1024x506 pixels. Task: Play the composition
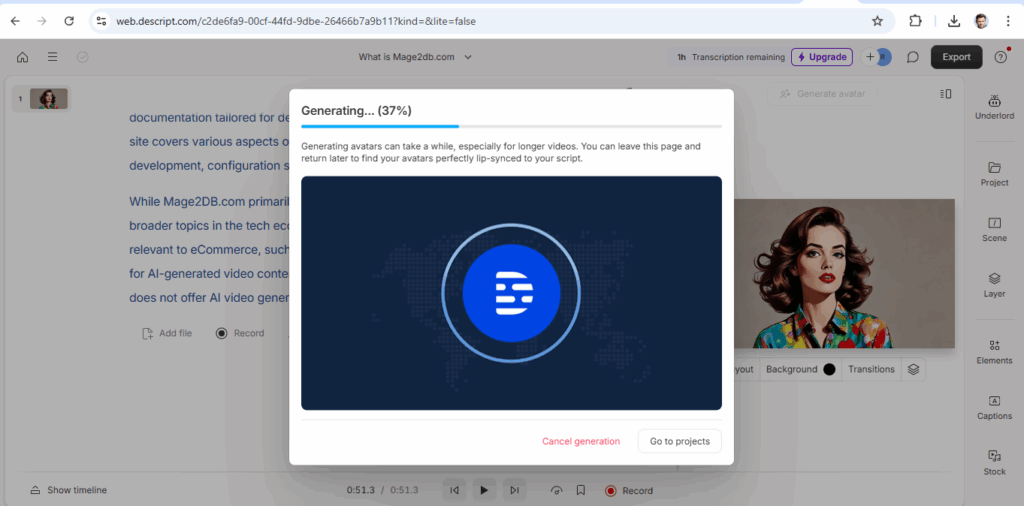tap(484, 490)
